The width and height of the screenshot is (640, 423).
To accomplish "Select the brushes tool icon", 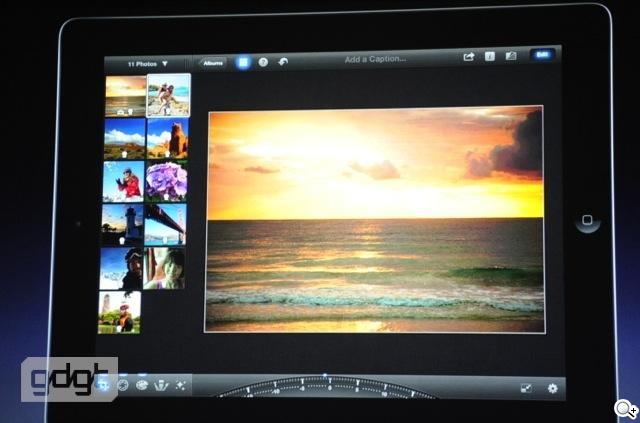I will pos(160,385).
